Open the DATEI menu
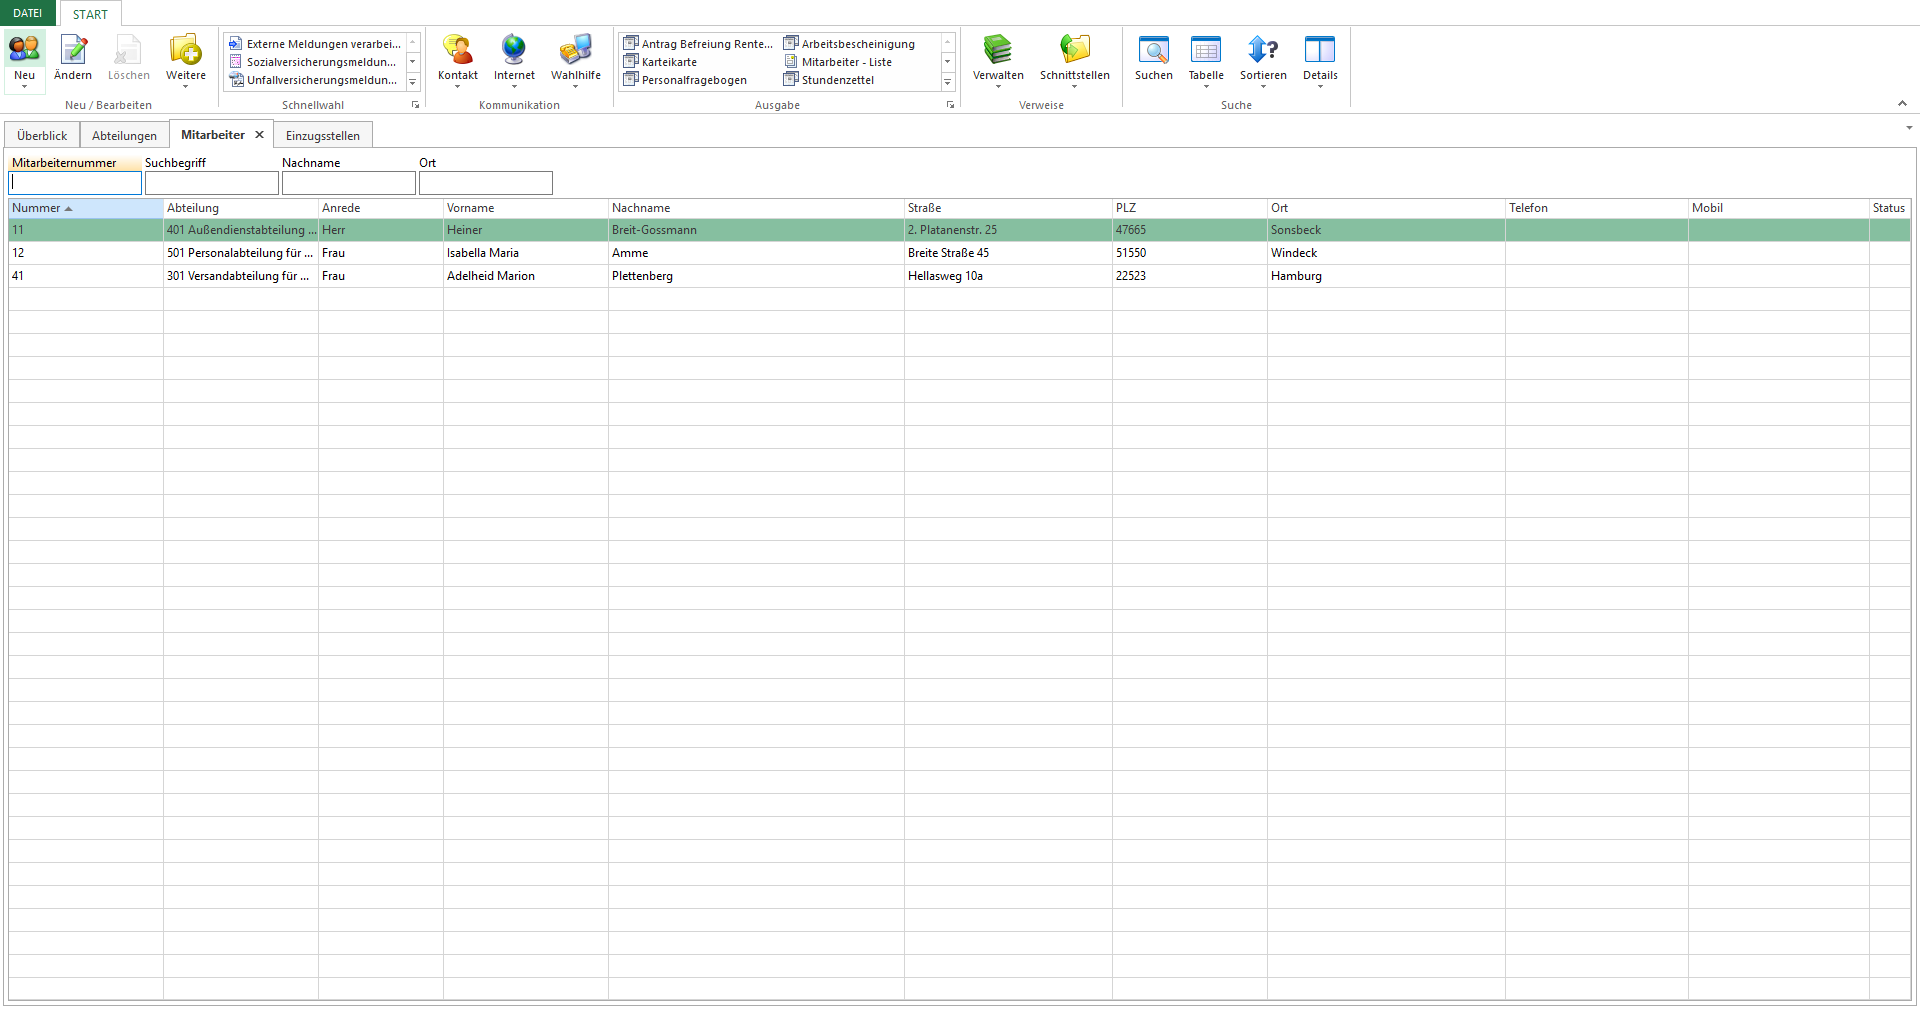This screenshot has width=1920, height=1009. point(28,13)
